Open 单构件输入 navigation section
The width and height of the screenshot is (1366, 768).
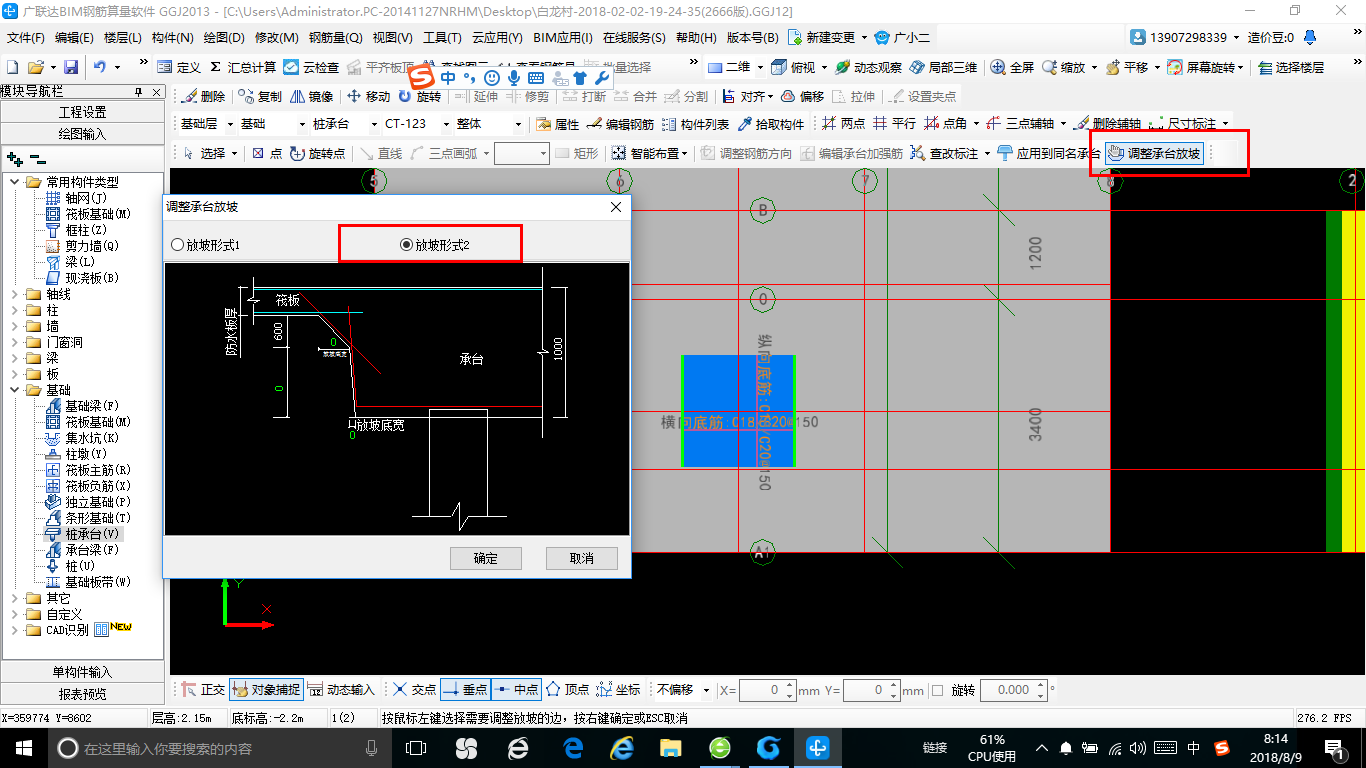pyautogui.click(x=82, y=672)
